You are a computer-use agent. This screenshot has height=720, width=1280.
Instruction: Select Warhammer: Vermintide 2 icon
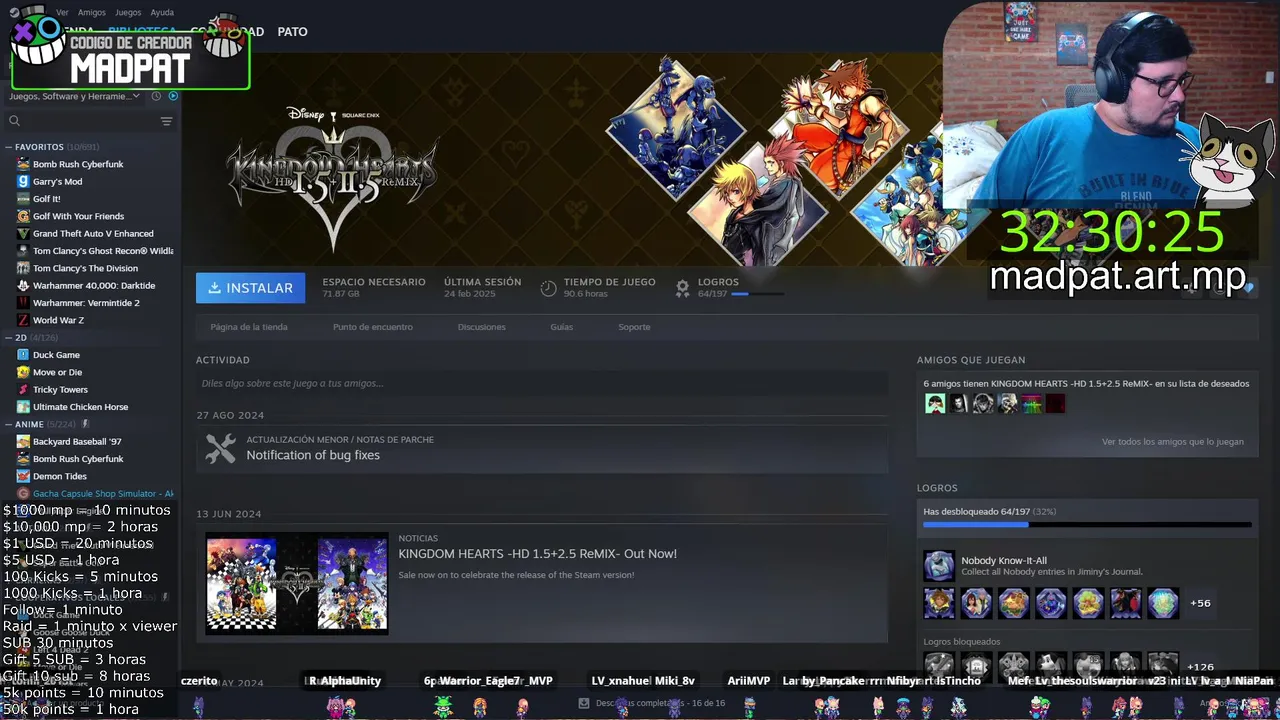tap(23, 303)
